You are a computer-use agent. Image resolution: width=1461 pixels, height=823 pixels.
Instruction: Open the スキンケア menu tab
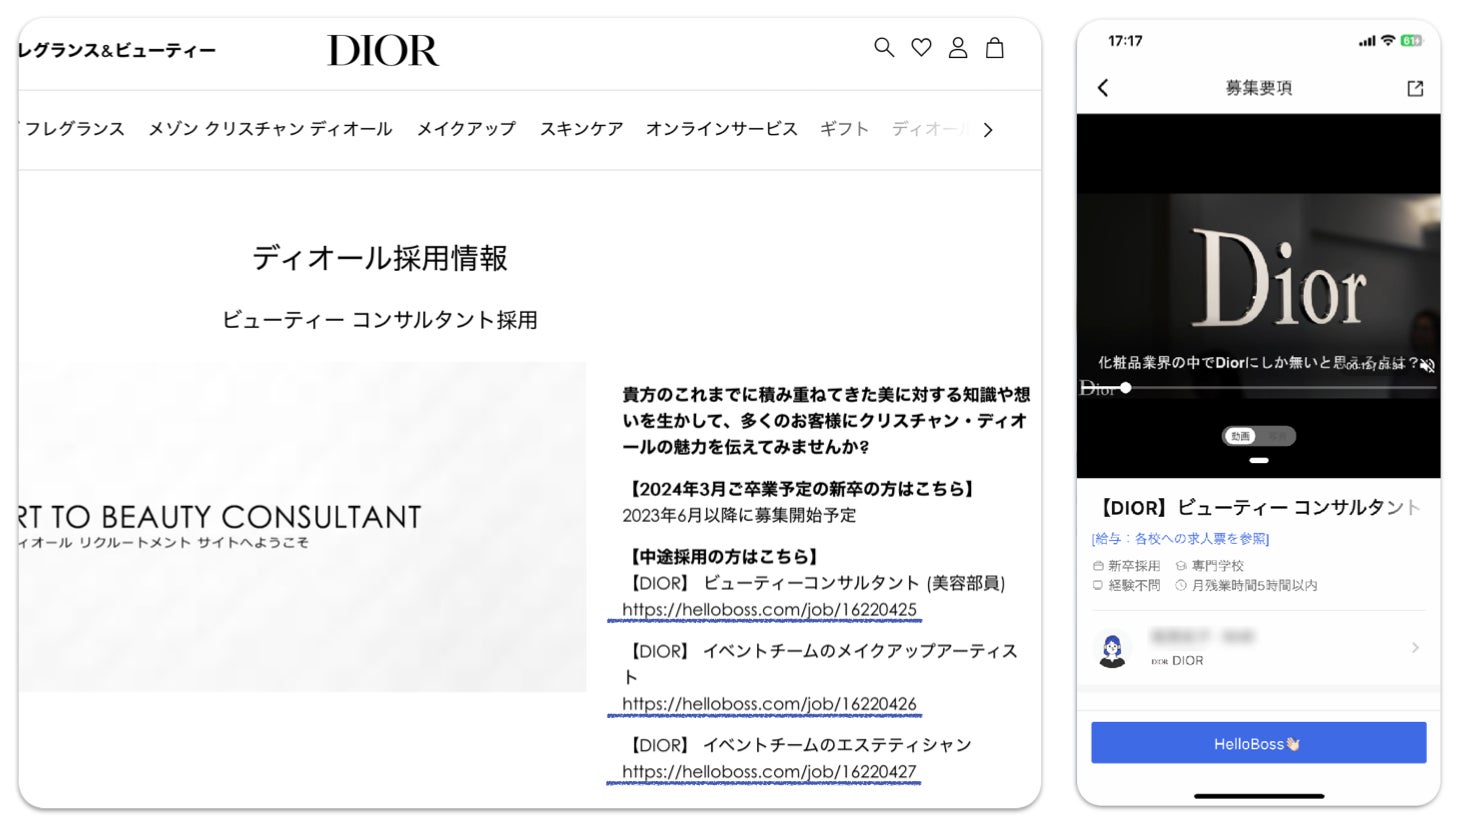[x=581, y=129]
